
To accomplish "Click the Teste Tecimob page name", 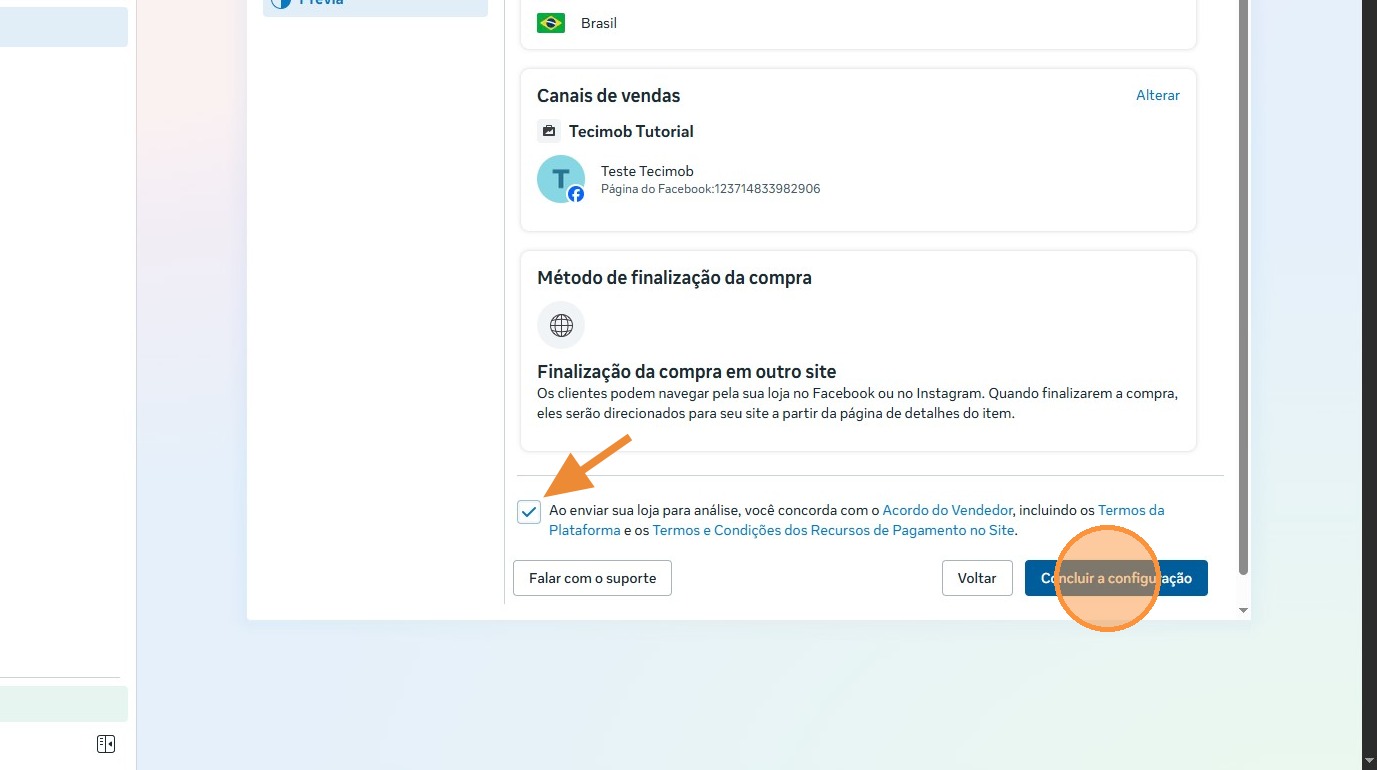I will pos(647,171).
